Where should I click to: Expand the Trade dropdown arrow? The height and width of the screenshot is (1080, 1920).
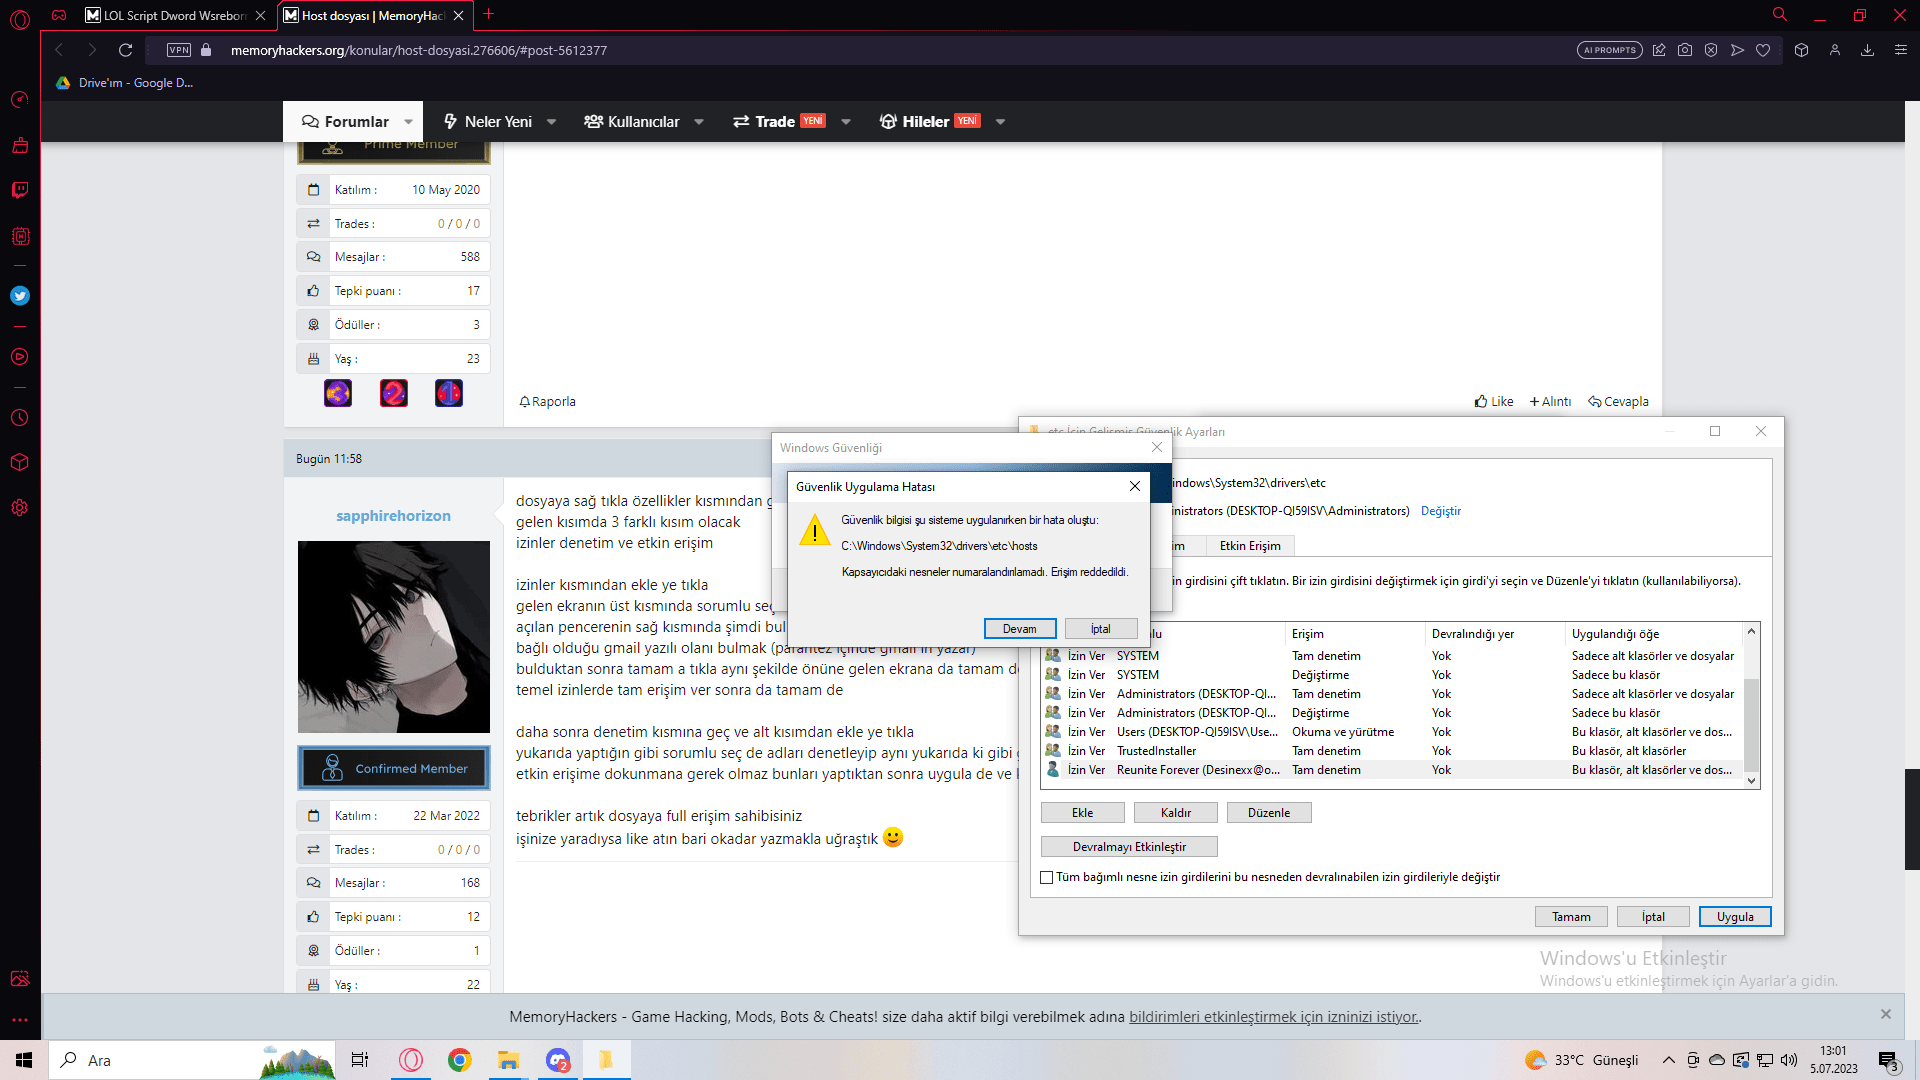point(846,122)
